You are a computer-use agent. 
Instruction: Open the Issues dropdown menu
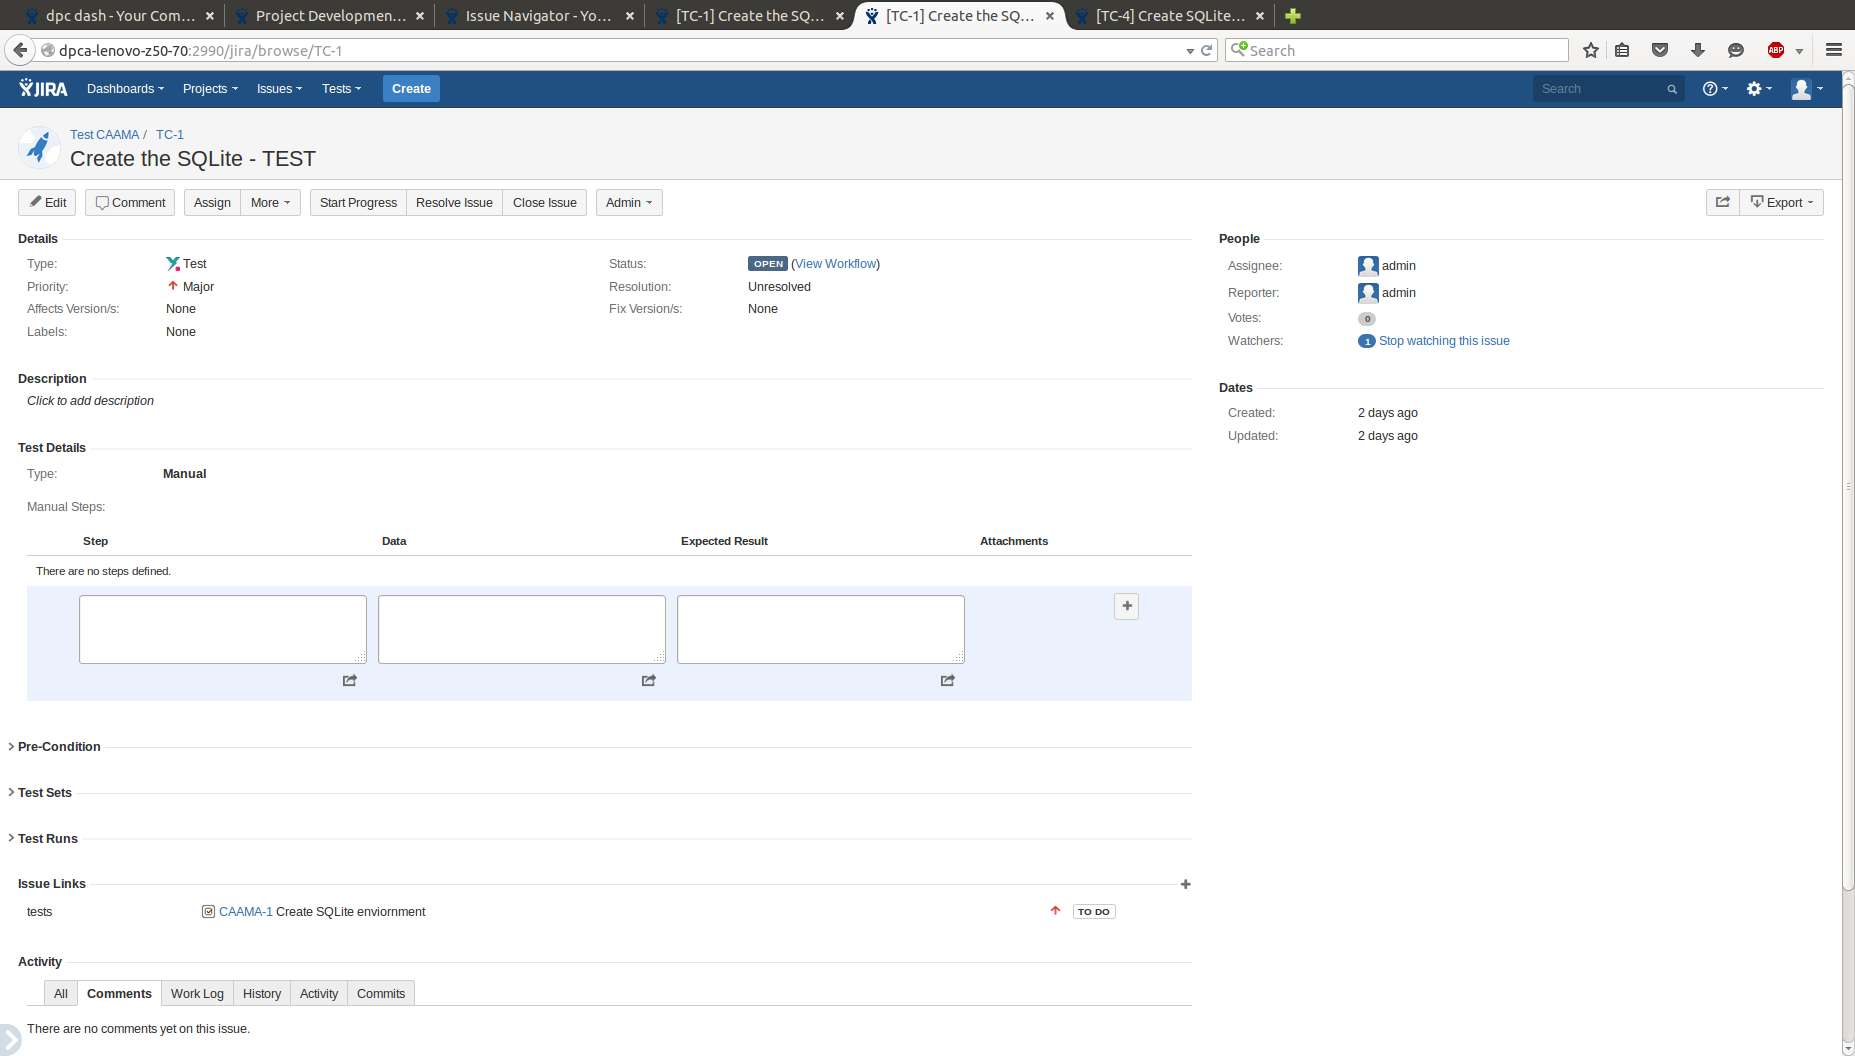point(279,89)
